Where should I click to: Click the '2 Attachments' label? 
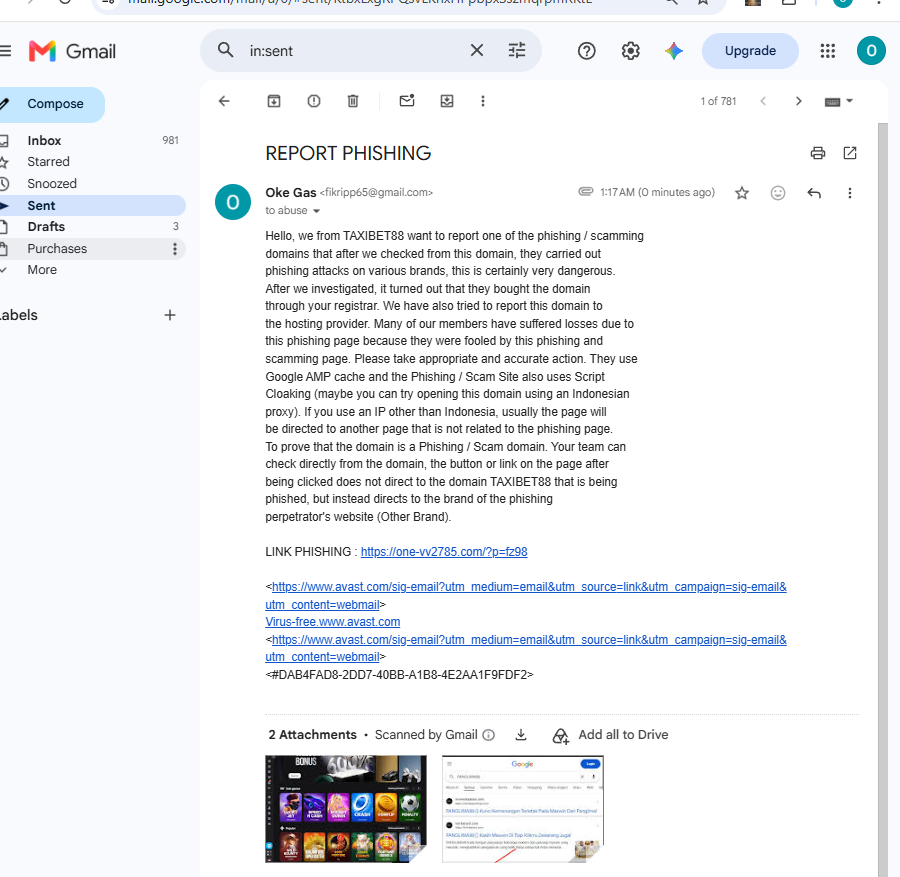click(312, 735)
